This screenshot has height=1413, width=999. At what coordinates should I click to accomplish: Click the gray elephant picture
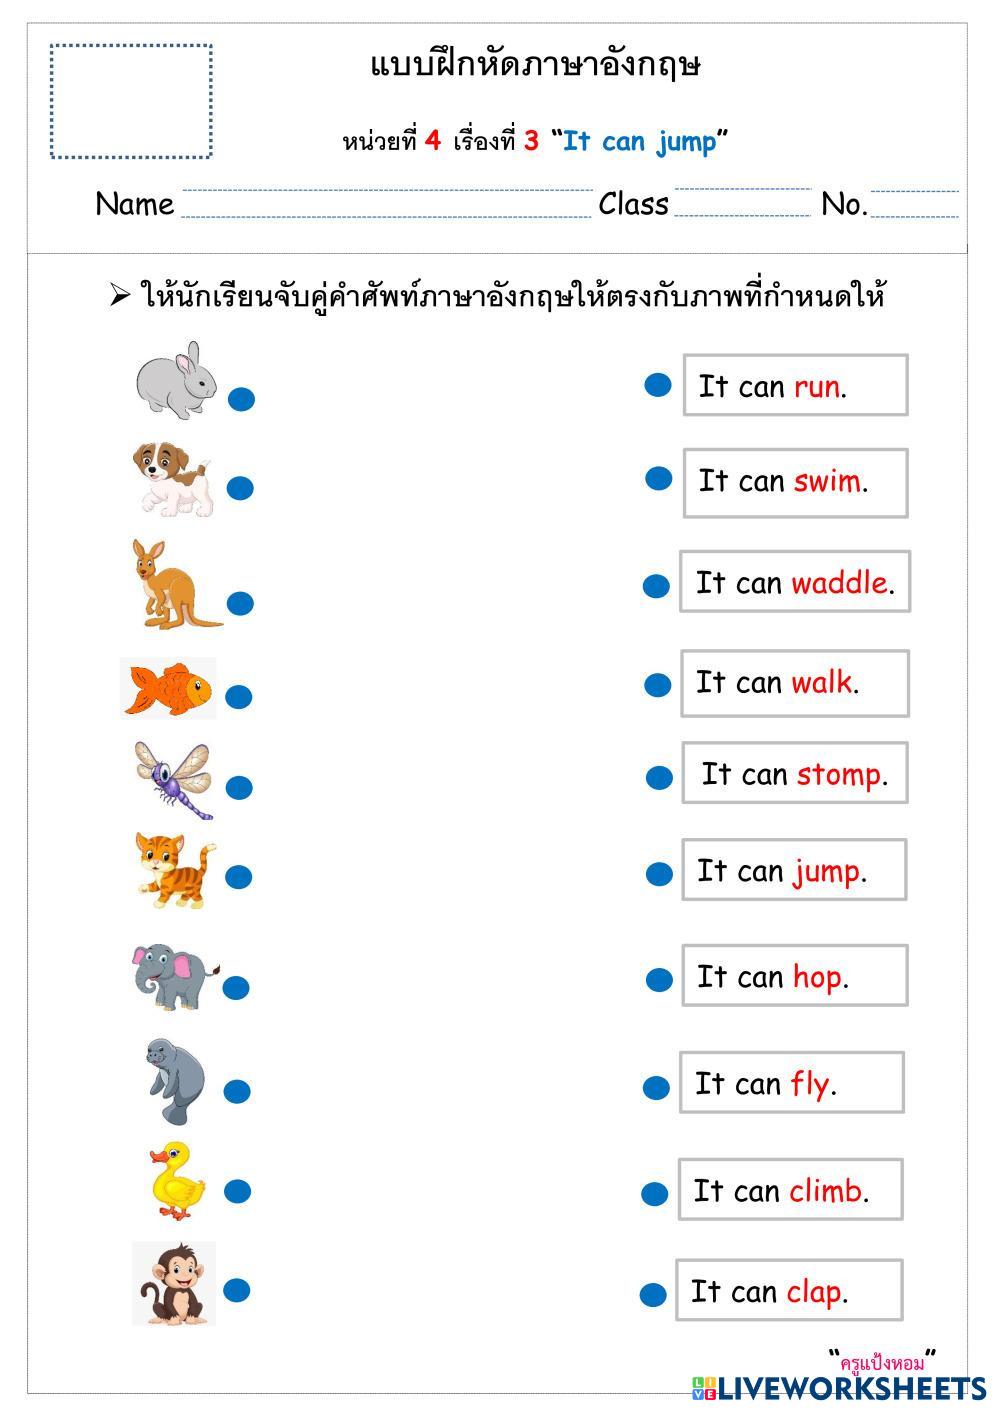click(173, 976)
